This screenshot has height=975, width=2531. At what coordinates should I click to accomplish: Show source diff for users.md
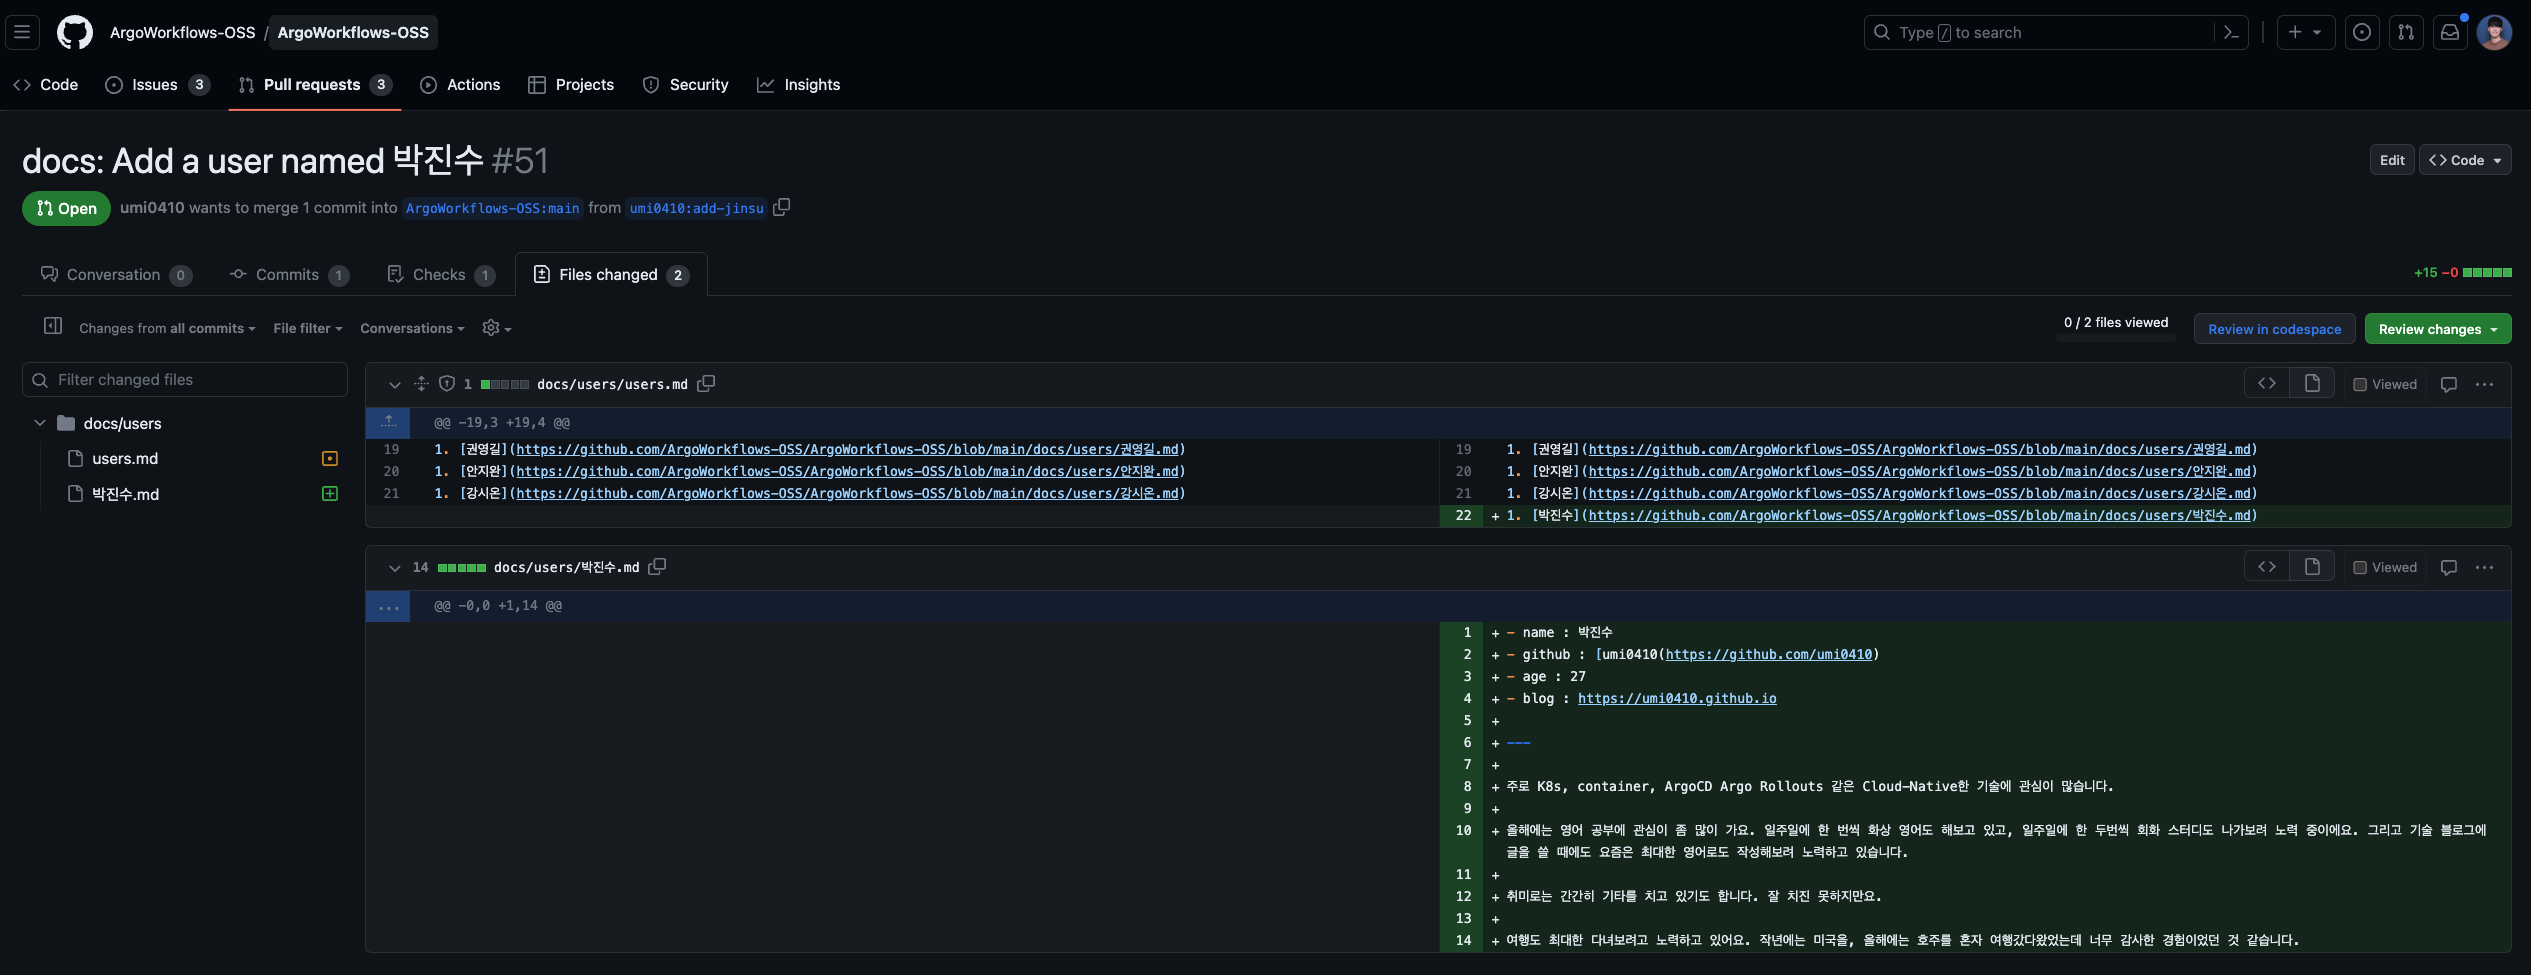pyautogui.click(x=2267, y=384)
